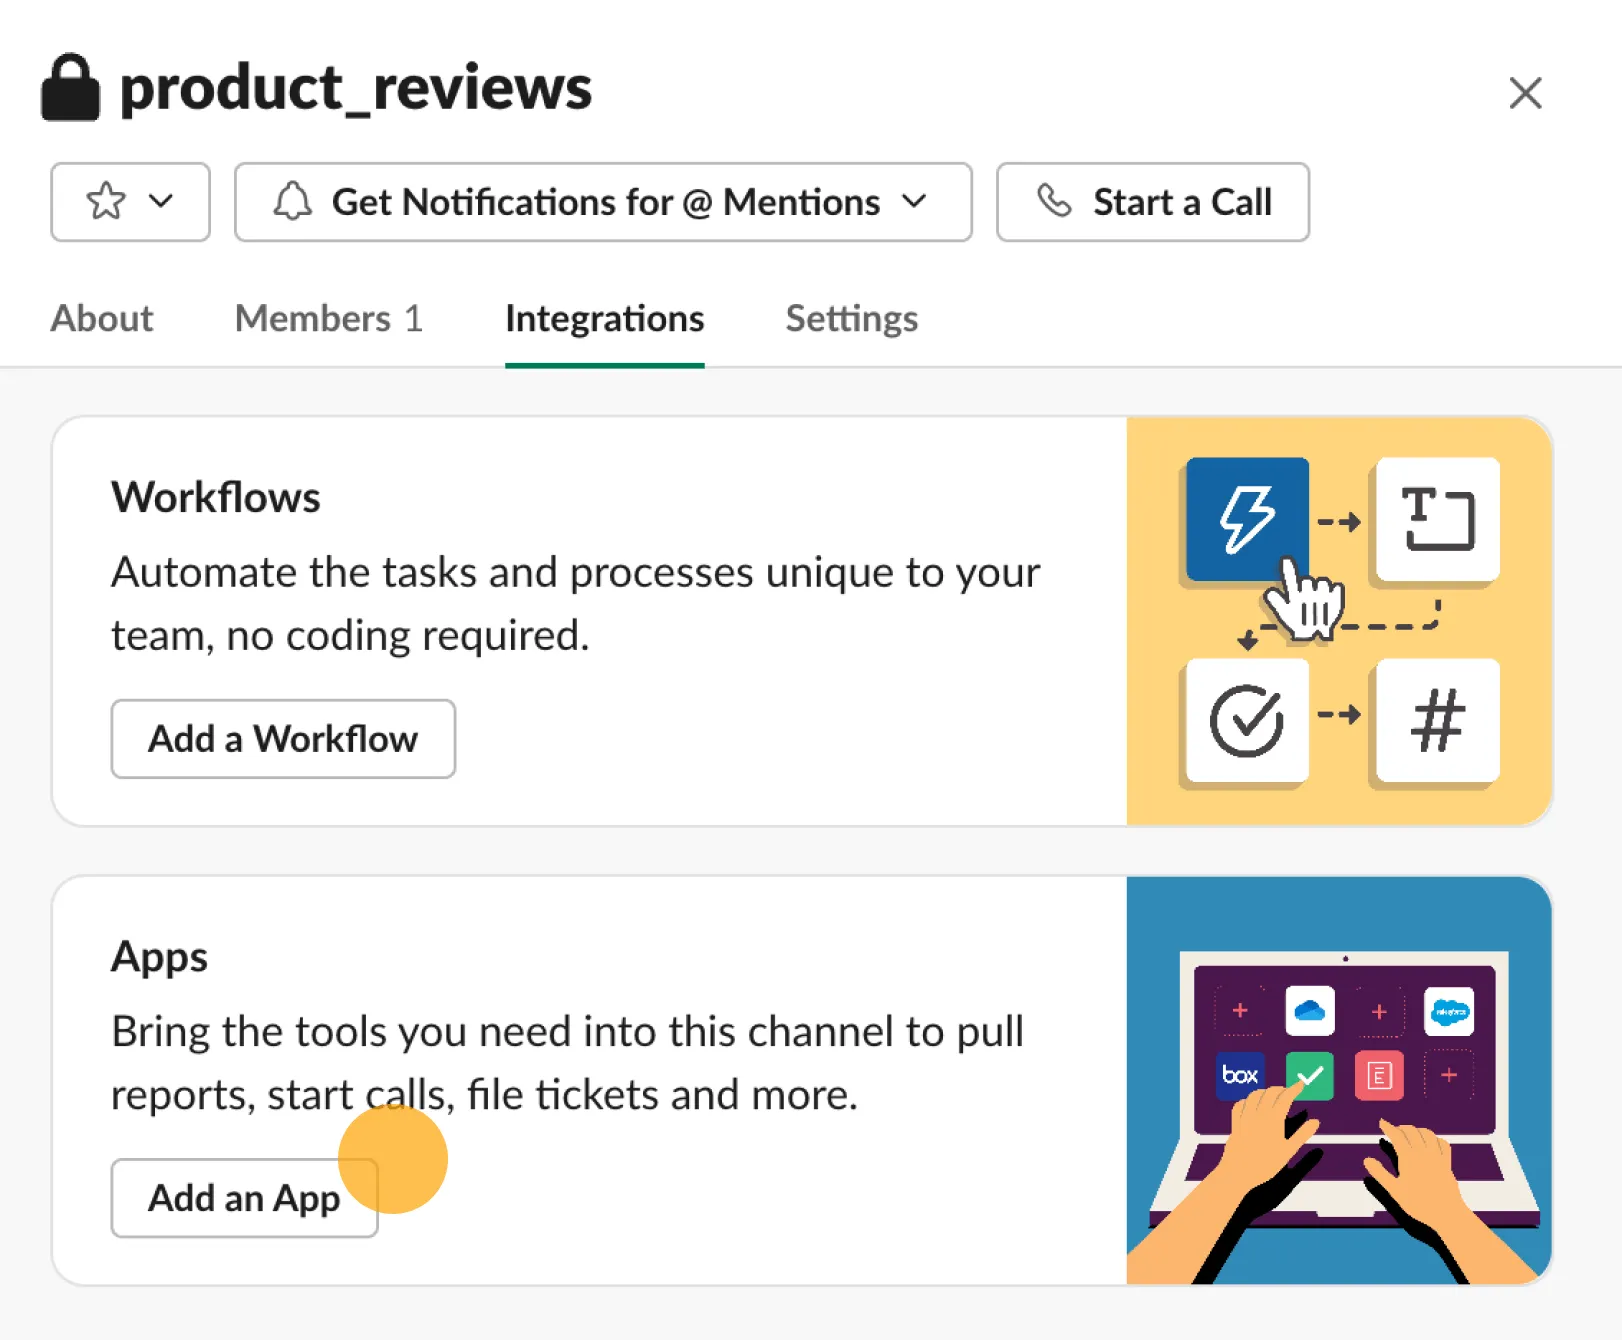Image resolution: width=1622 pixels, height=1340 pixels.
Task: Click the text field tile in Workflows illustration
Action: pyautogui.click(x=1437, y=519)
